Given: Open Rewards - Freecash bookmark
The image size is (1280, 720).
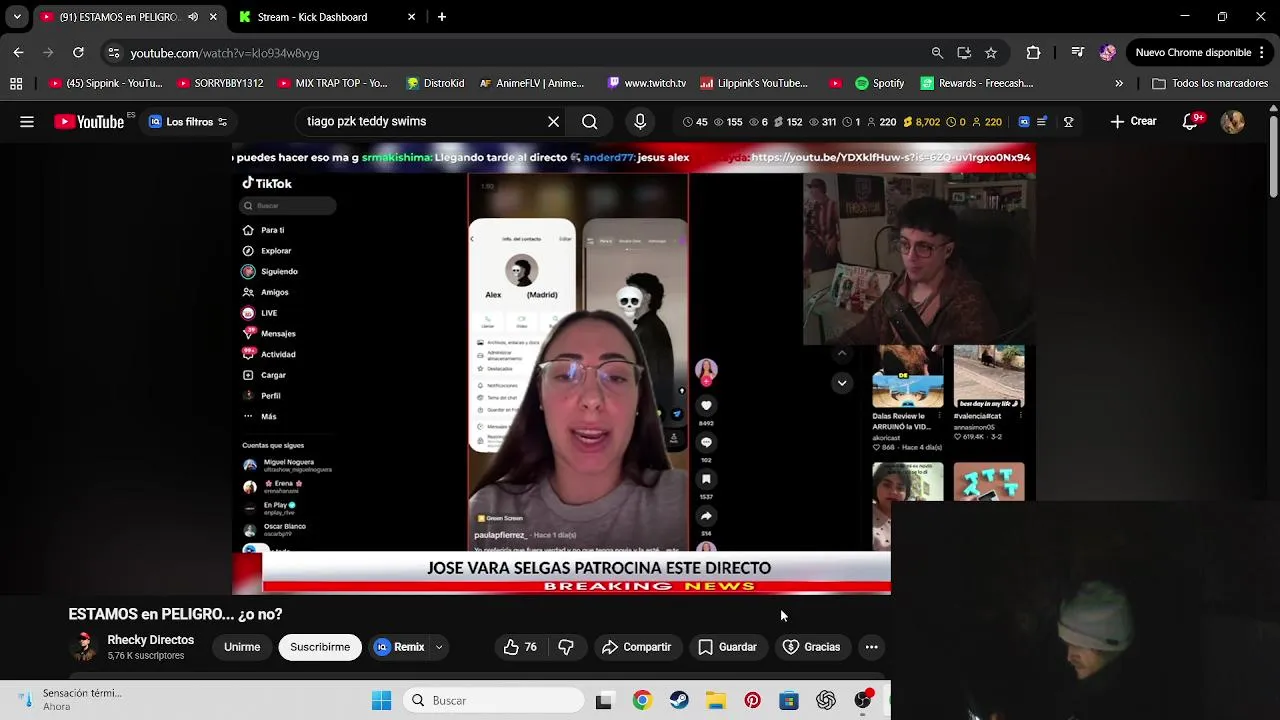Looking at the screenshot, I should (977, 84).
